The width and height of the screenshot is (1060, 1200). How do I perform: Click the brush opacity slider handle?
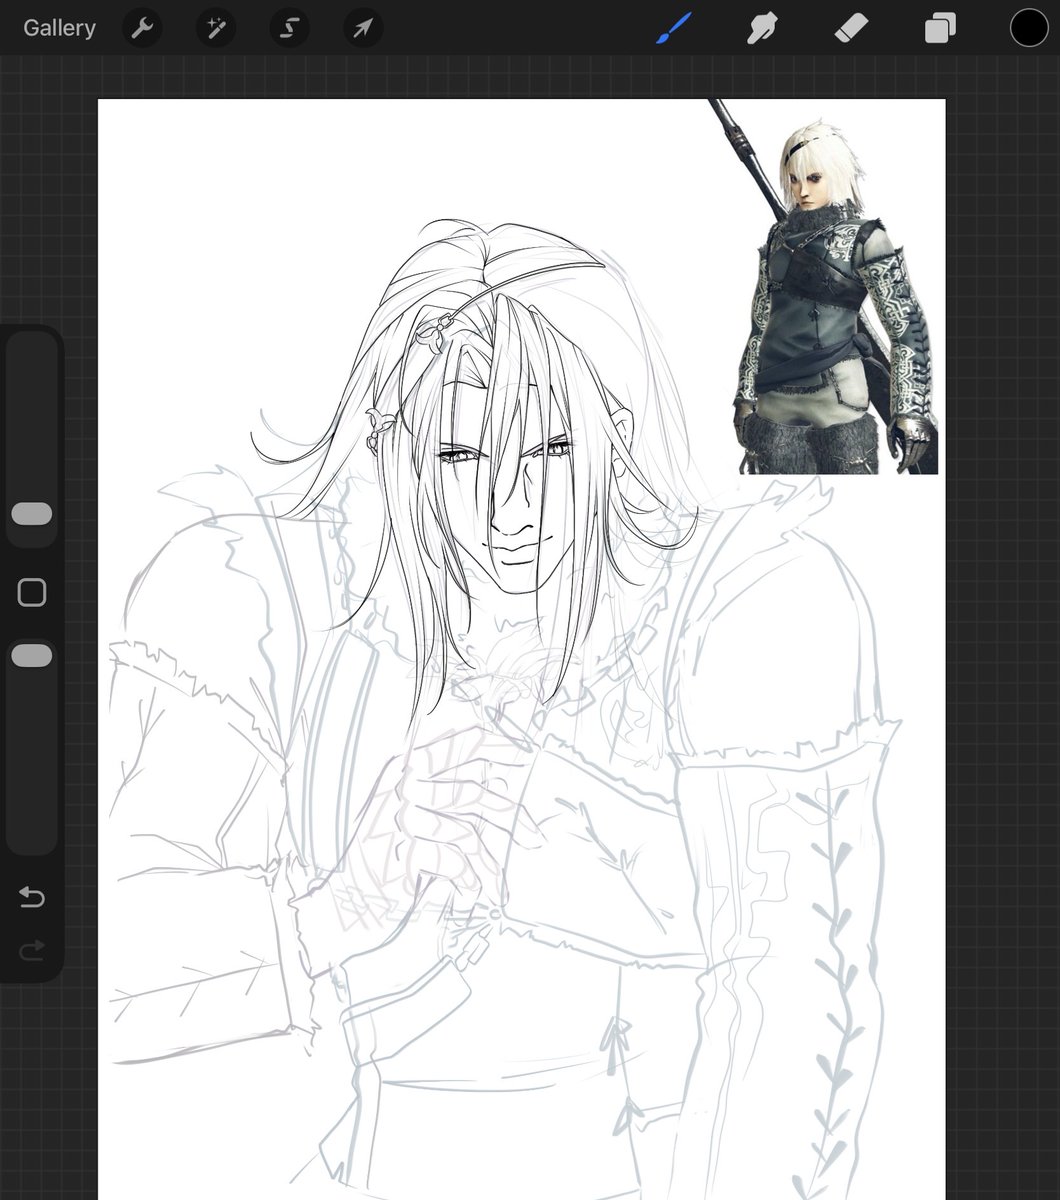(32, 656)
